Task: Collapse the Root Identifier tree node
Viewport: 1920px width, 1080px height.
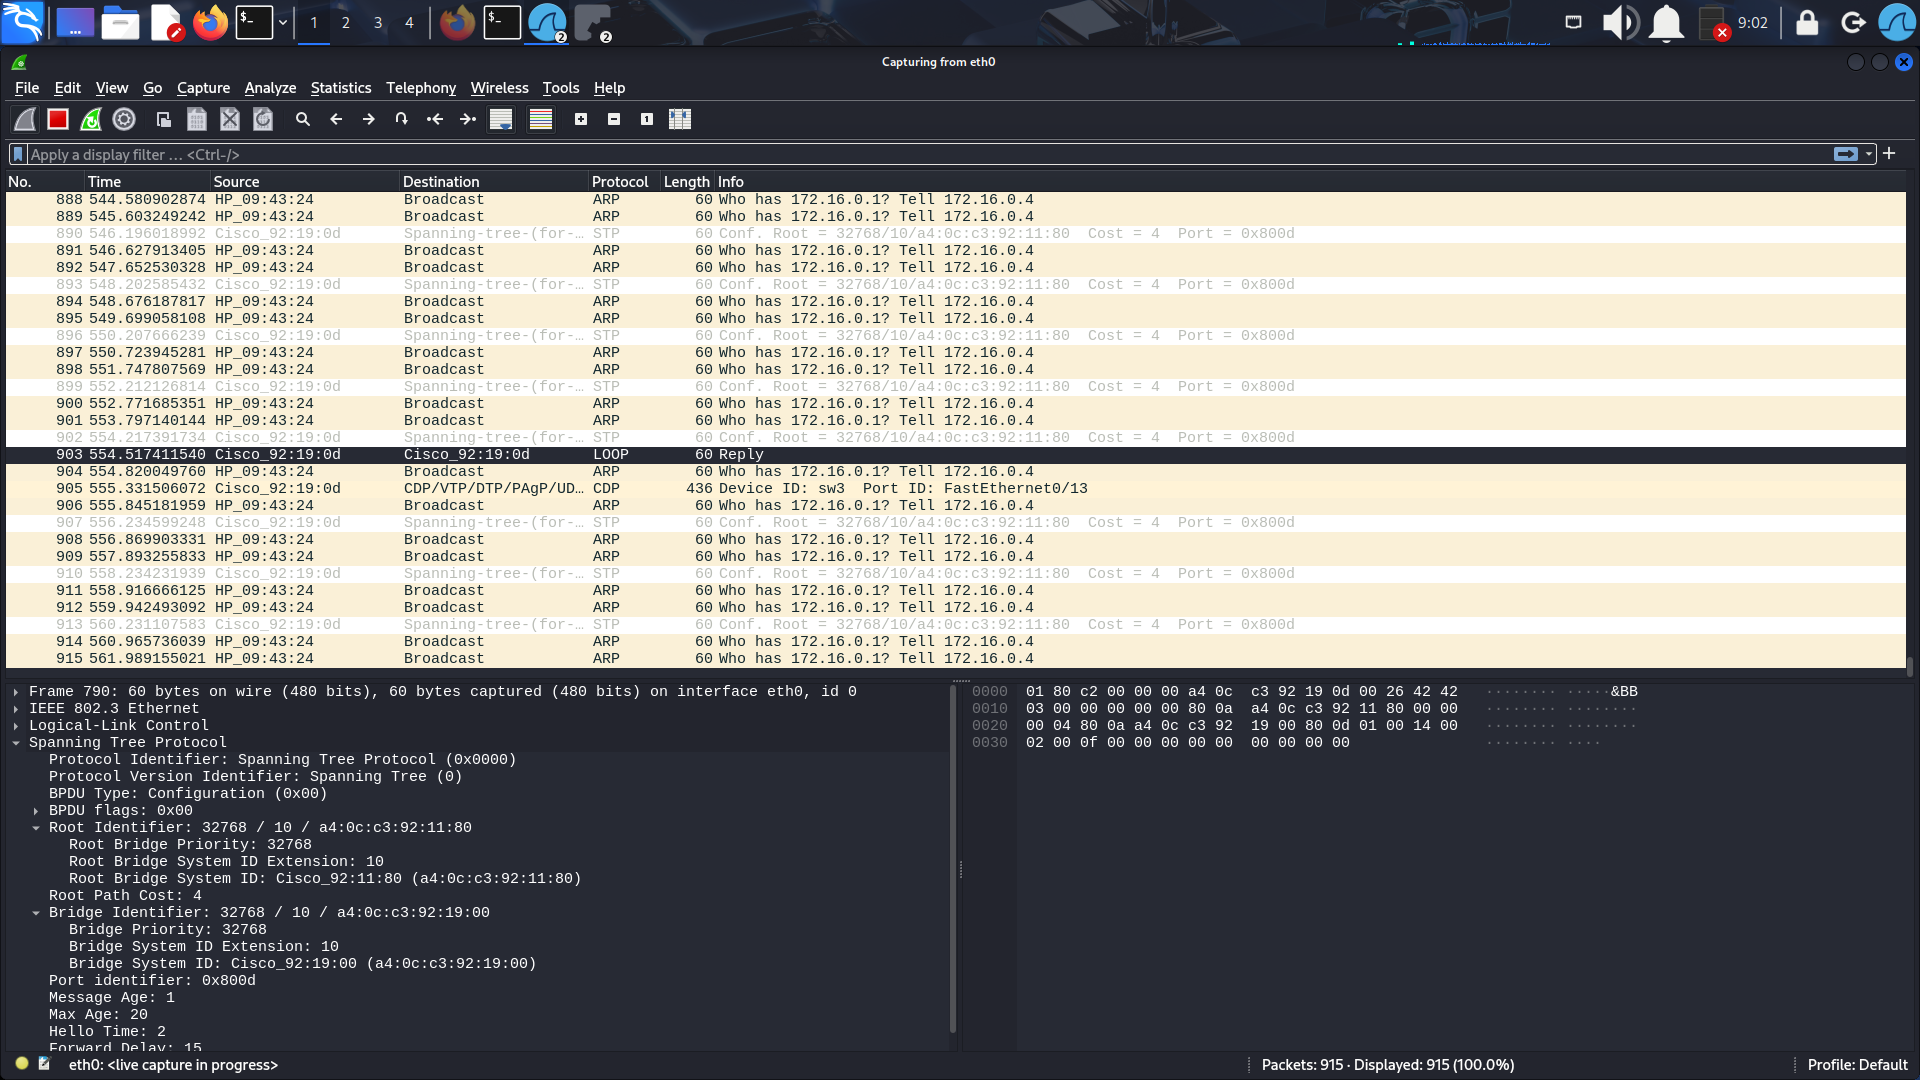Action: 36,828
